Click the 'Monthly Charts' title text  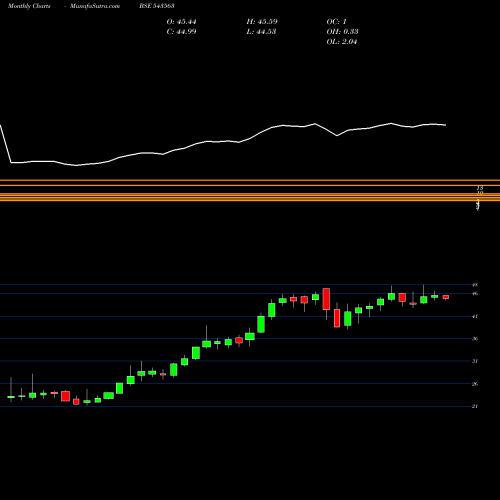tap(29, 6)
